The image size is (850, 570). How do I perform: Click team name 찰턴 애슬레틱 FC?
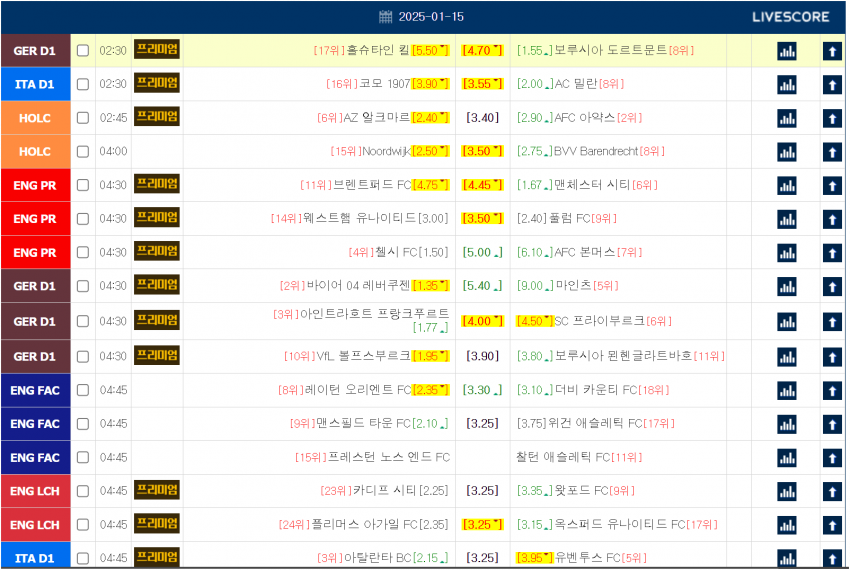[x=563, y=456]
